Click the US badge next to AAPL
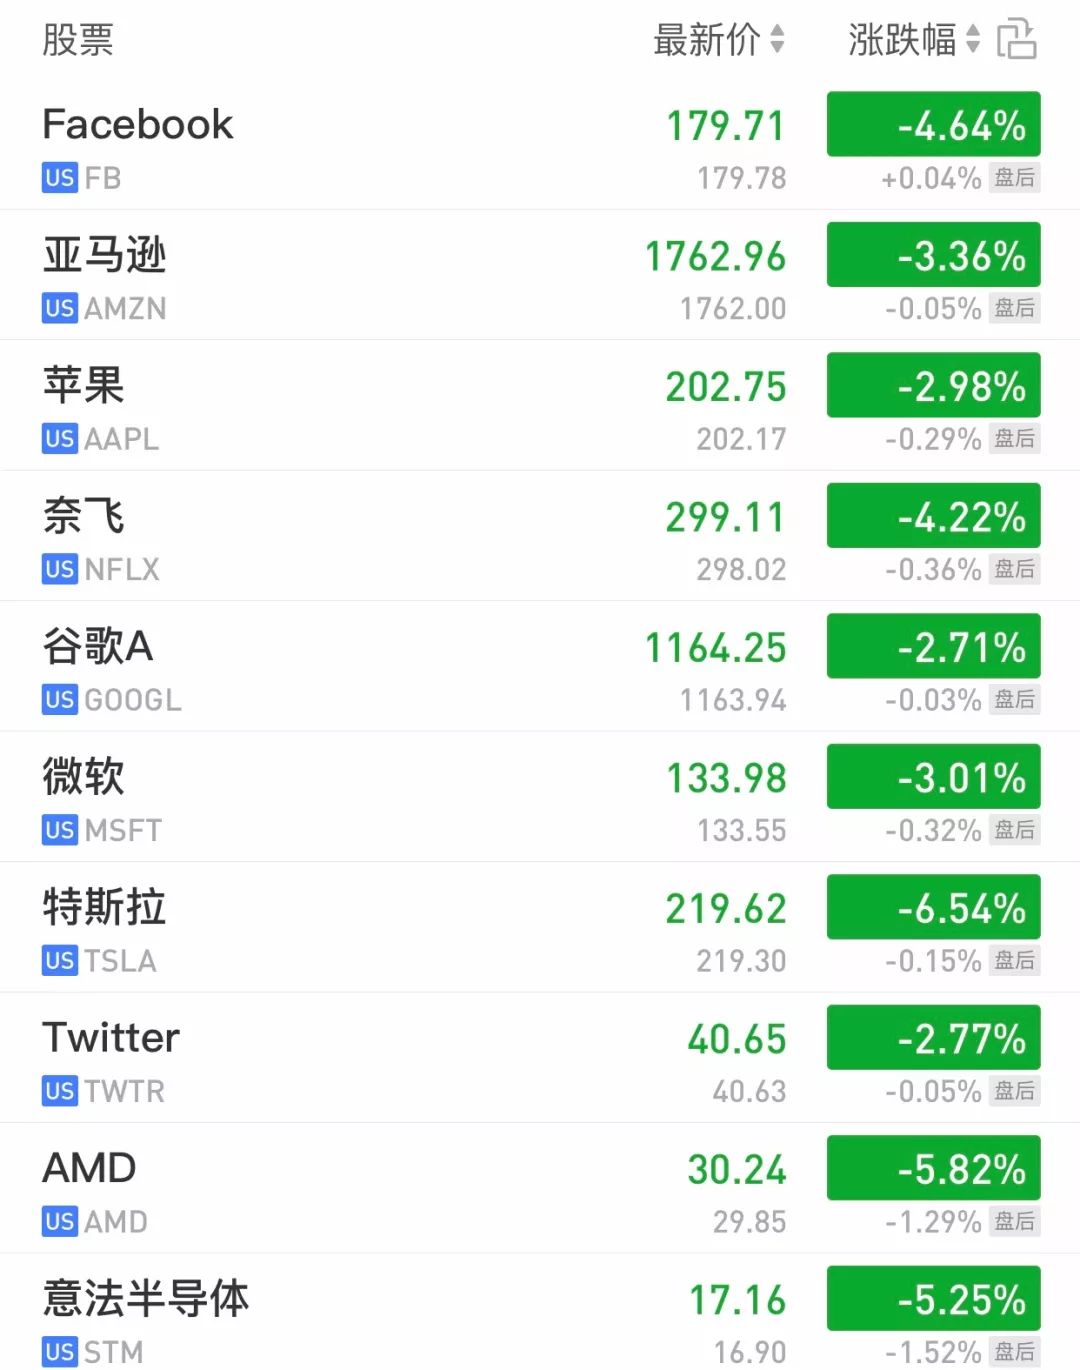 (x=59, y=439)
